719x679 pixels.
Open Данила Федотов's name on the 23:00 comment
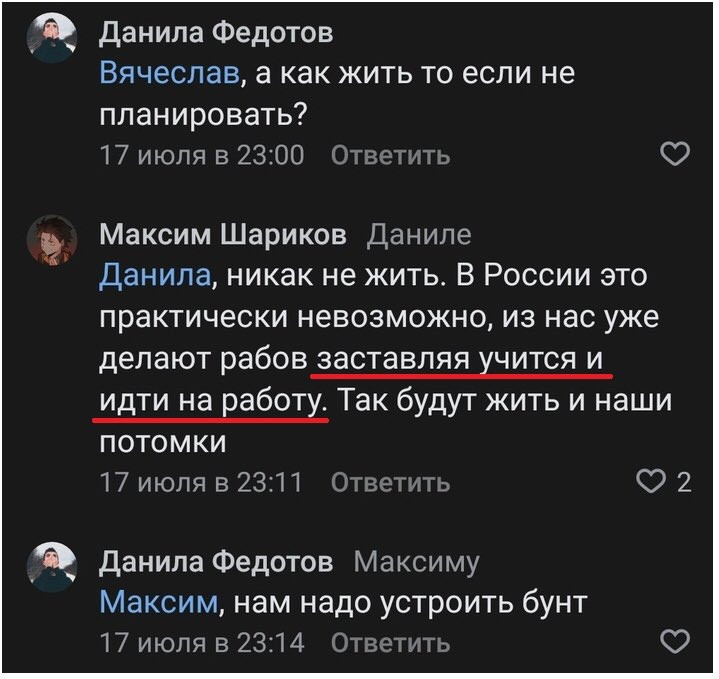pos(216,33)
